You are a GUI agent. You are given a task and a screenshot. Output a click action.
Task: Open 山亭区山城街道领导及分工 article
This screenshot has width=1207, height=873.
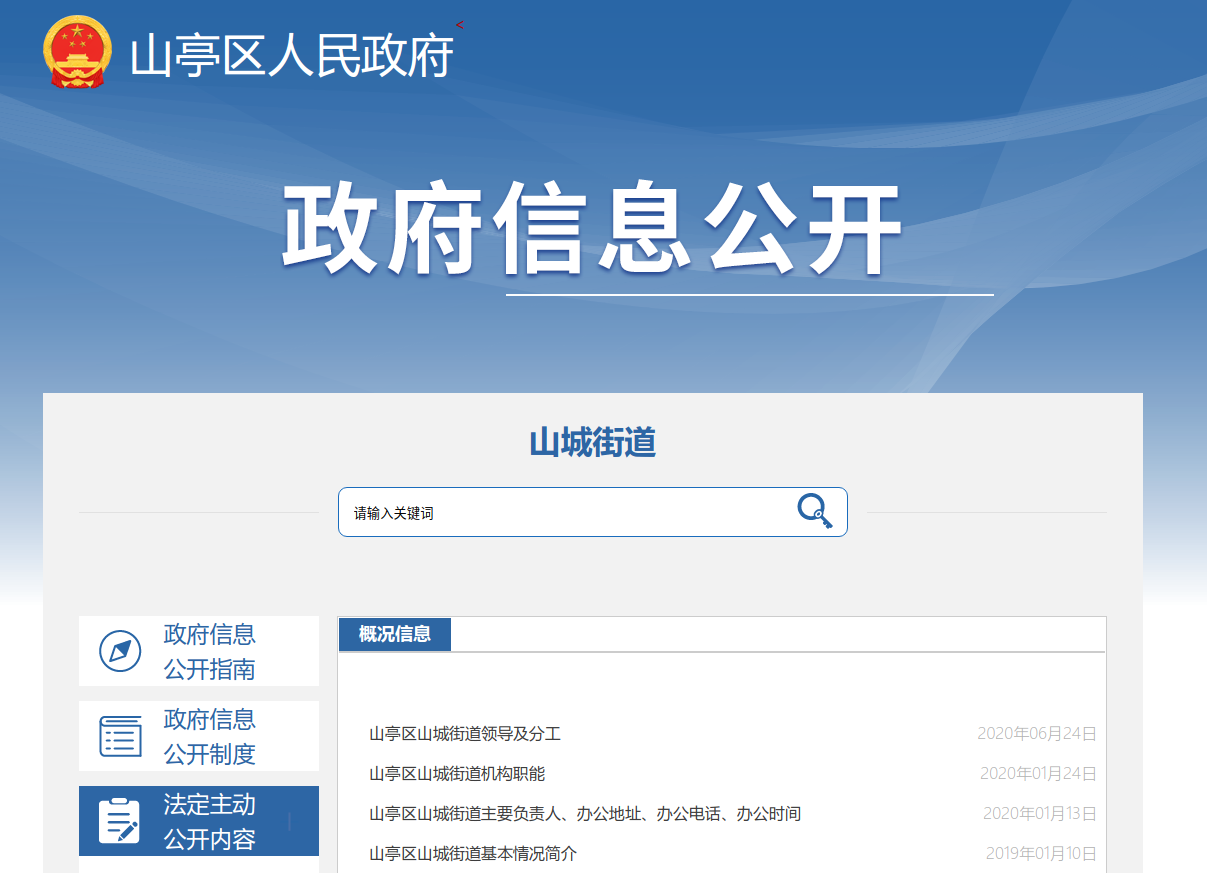point(465,734)
